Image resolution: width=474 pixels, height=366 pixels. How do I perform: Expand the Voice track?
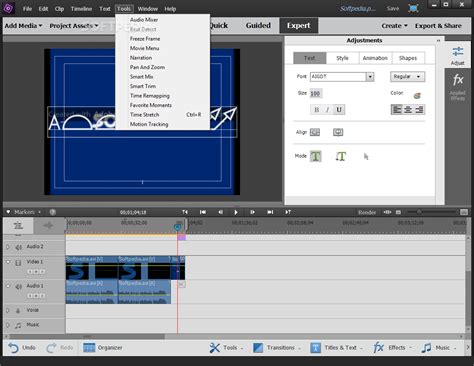click(x=8, y=310)
